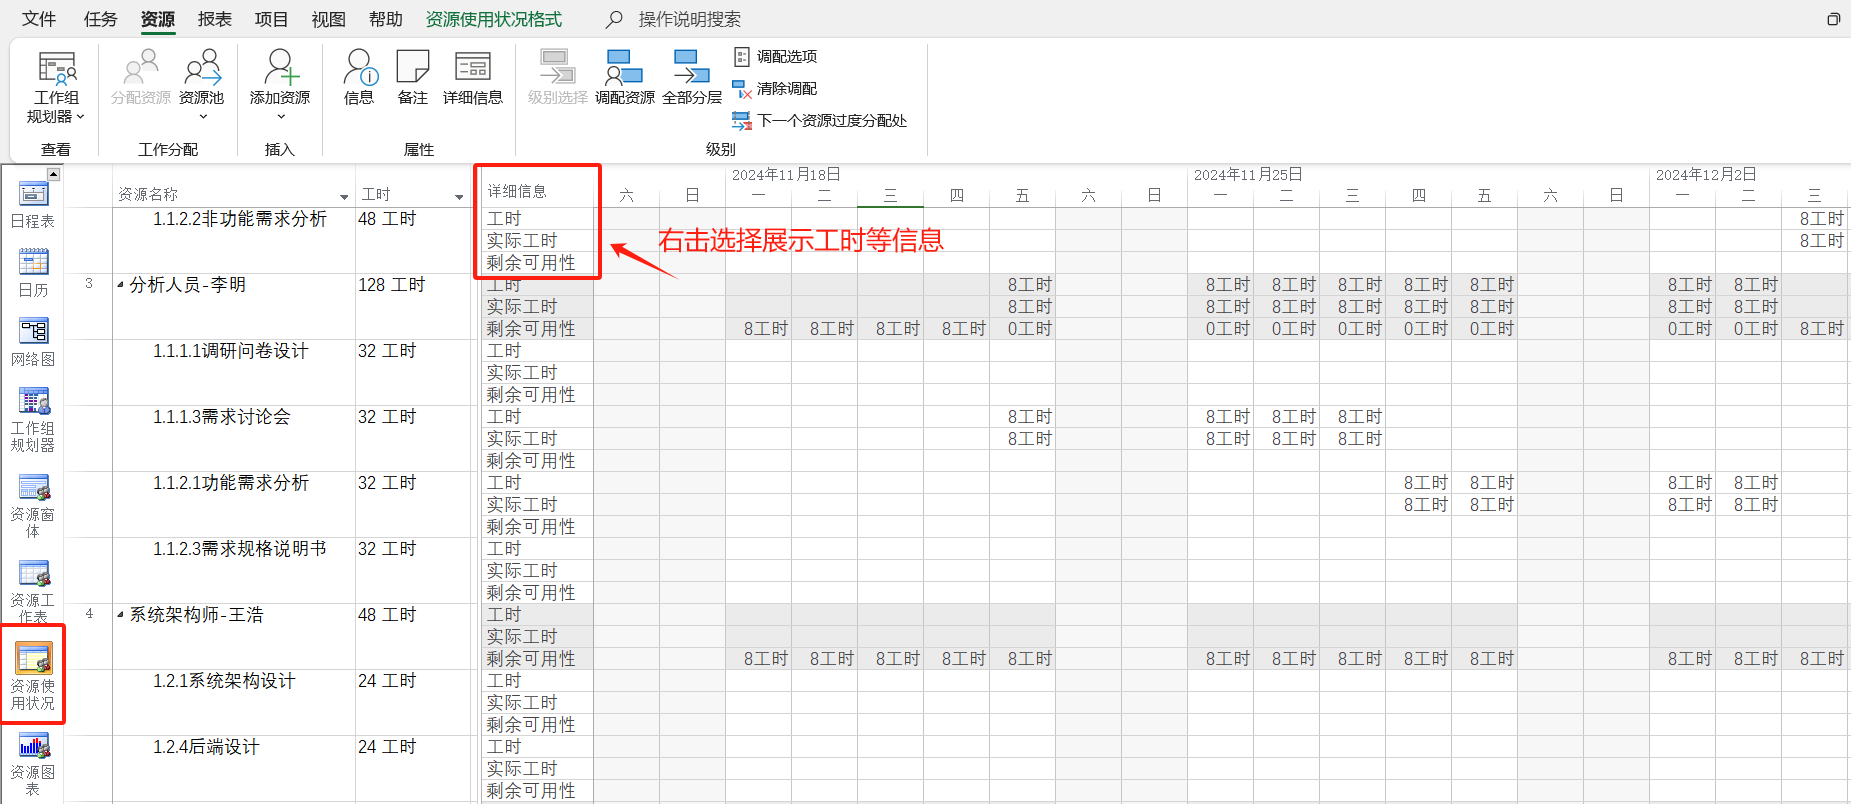Screen dimensions: 1851x804
Task: Collapse the 分析人员-李明 resource row
Action: click(120, 285)
